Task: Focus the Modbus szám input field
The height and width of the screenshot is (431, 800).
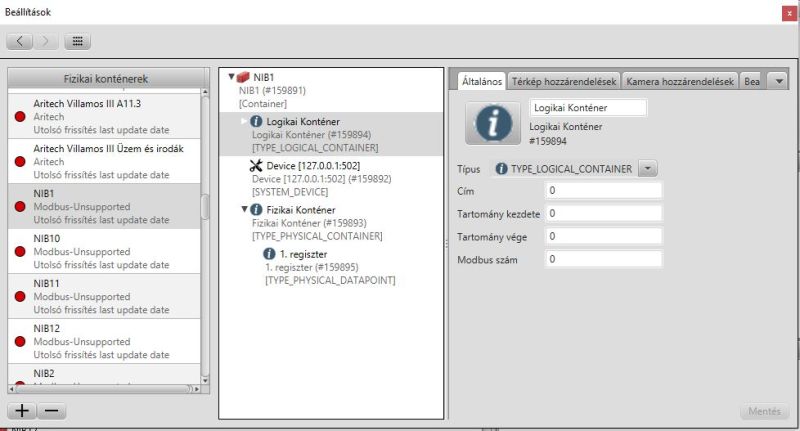Action: click(x=604, y=259)
